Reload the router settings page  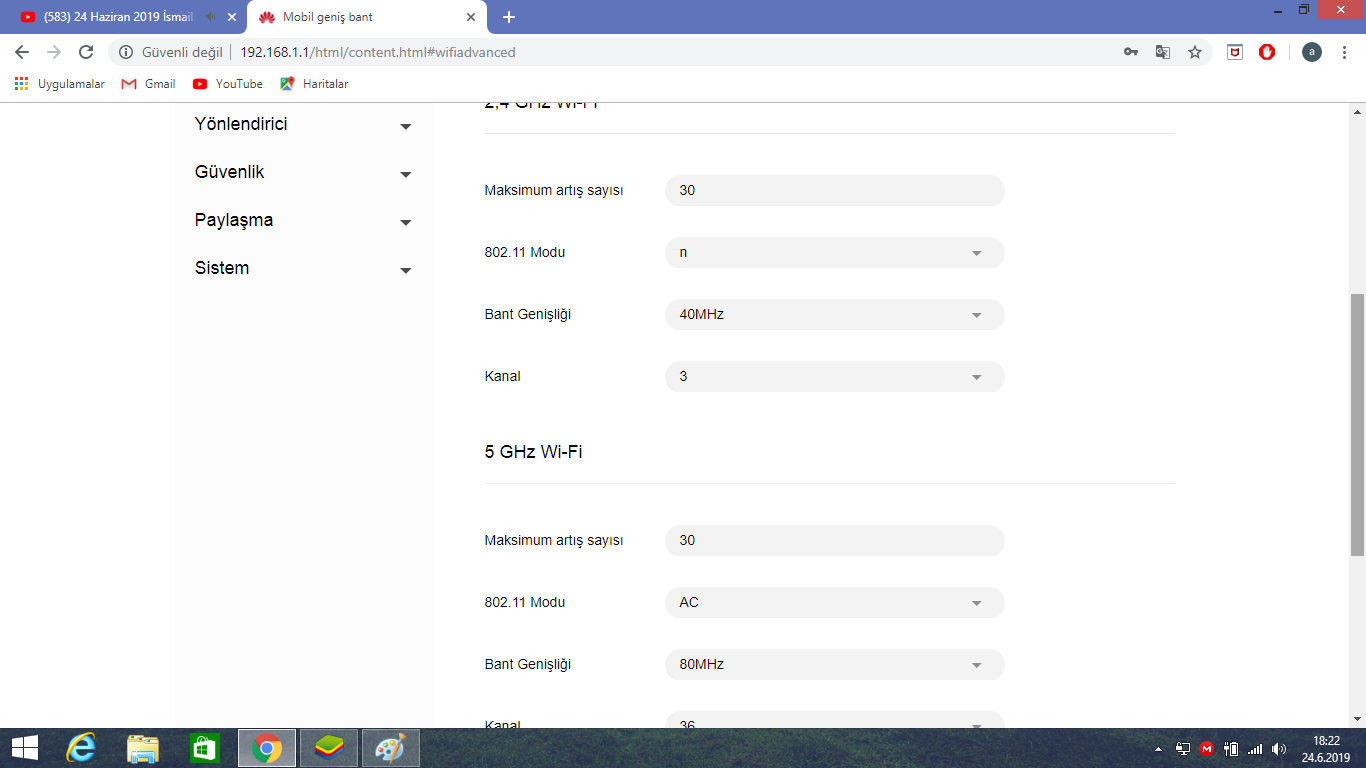[x=86, y=52]
